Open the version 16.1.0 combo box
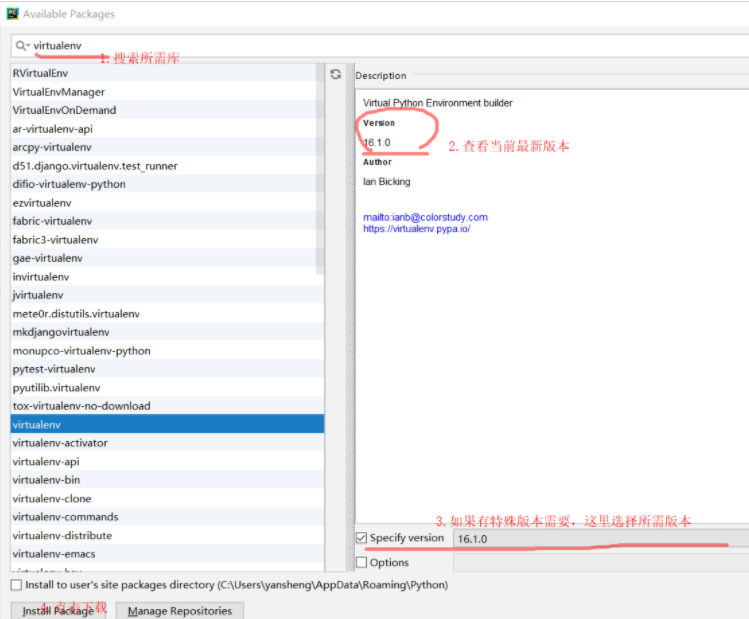 point(601,539)
